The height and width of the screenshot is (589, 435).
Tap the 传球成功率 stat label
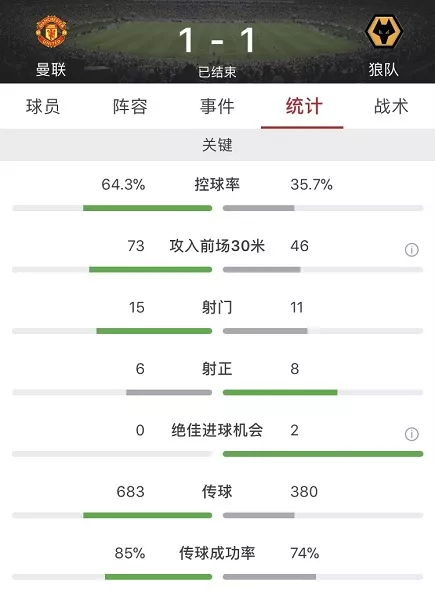[x=217, y=553]
